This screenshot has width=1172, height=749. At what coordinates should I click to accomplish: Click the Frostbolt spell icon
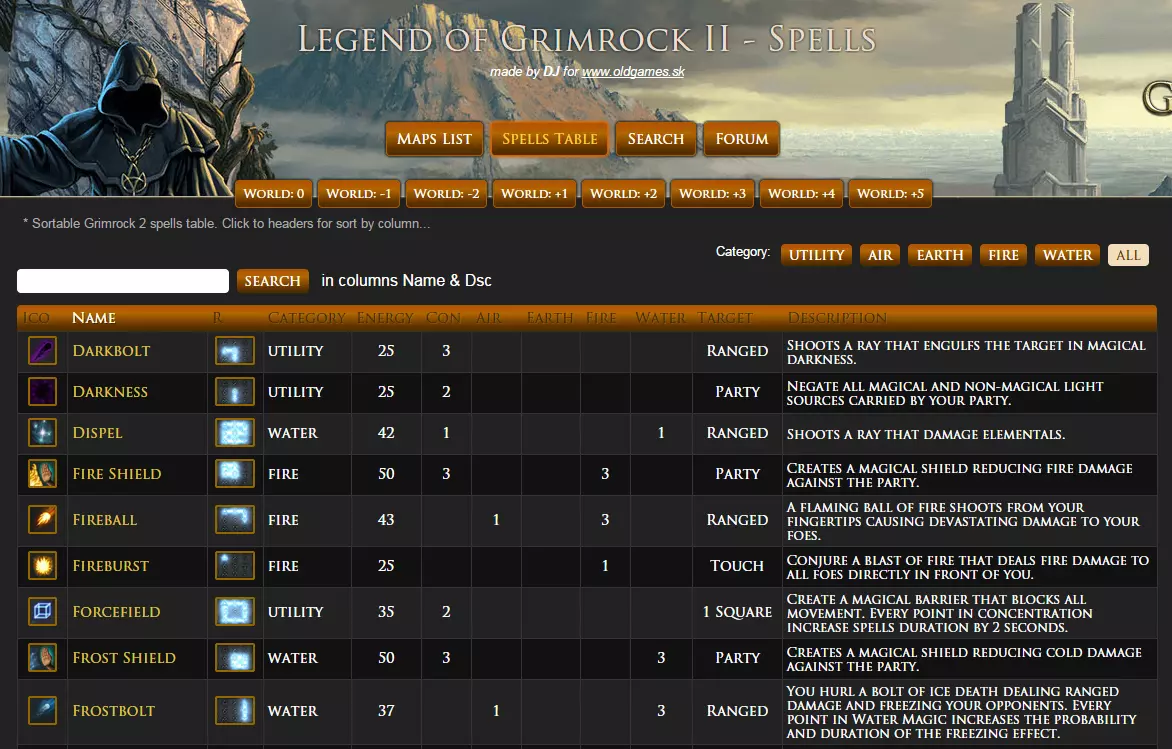pos(43,711)
